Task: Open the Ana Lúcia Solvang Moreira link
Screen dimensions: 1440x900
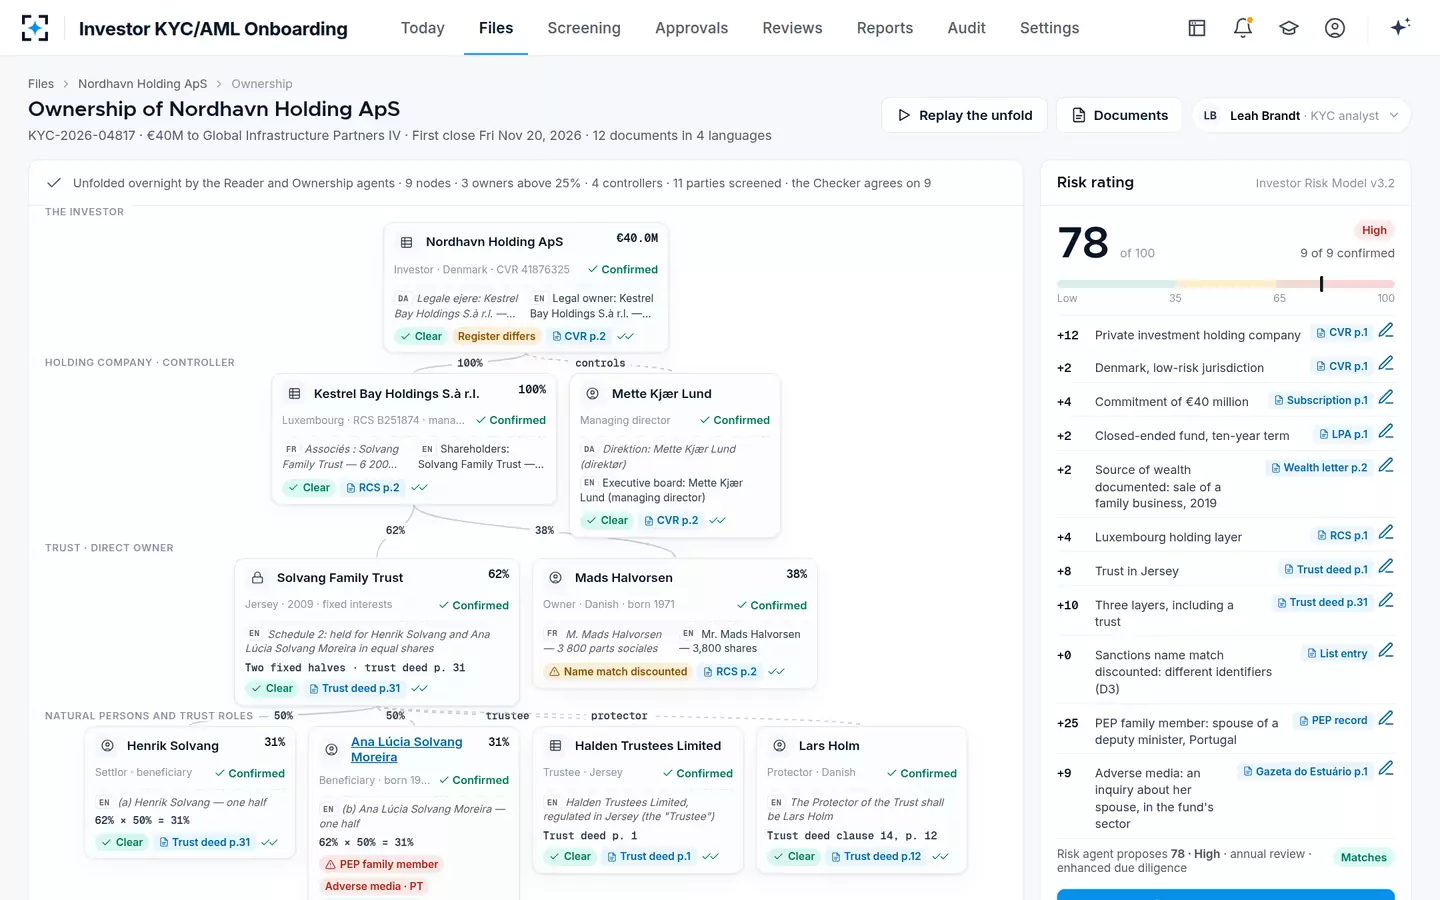Action: (x=406, y=749)
